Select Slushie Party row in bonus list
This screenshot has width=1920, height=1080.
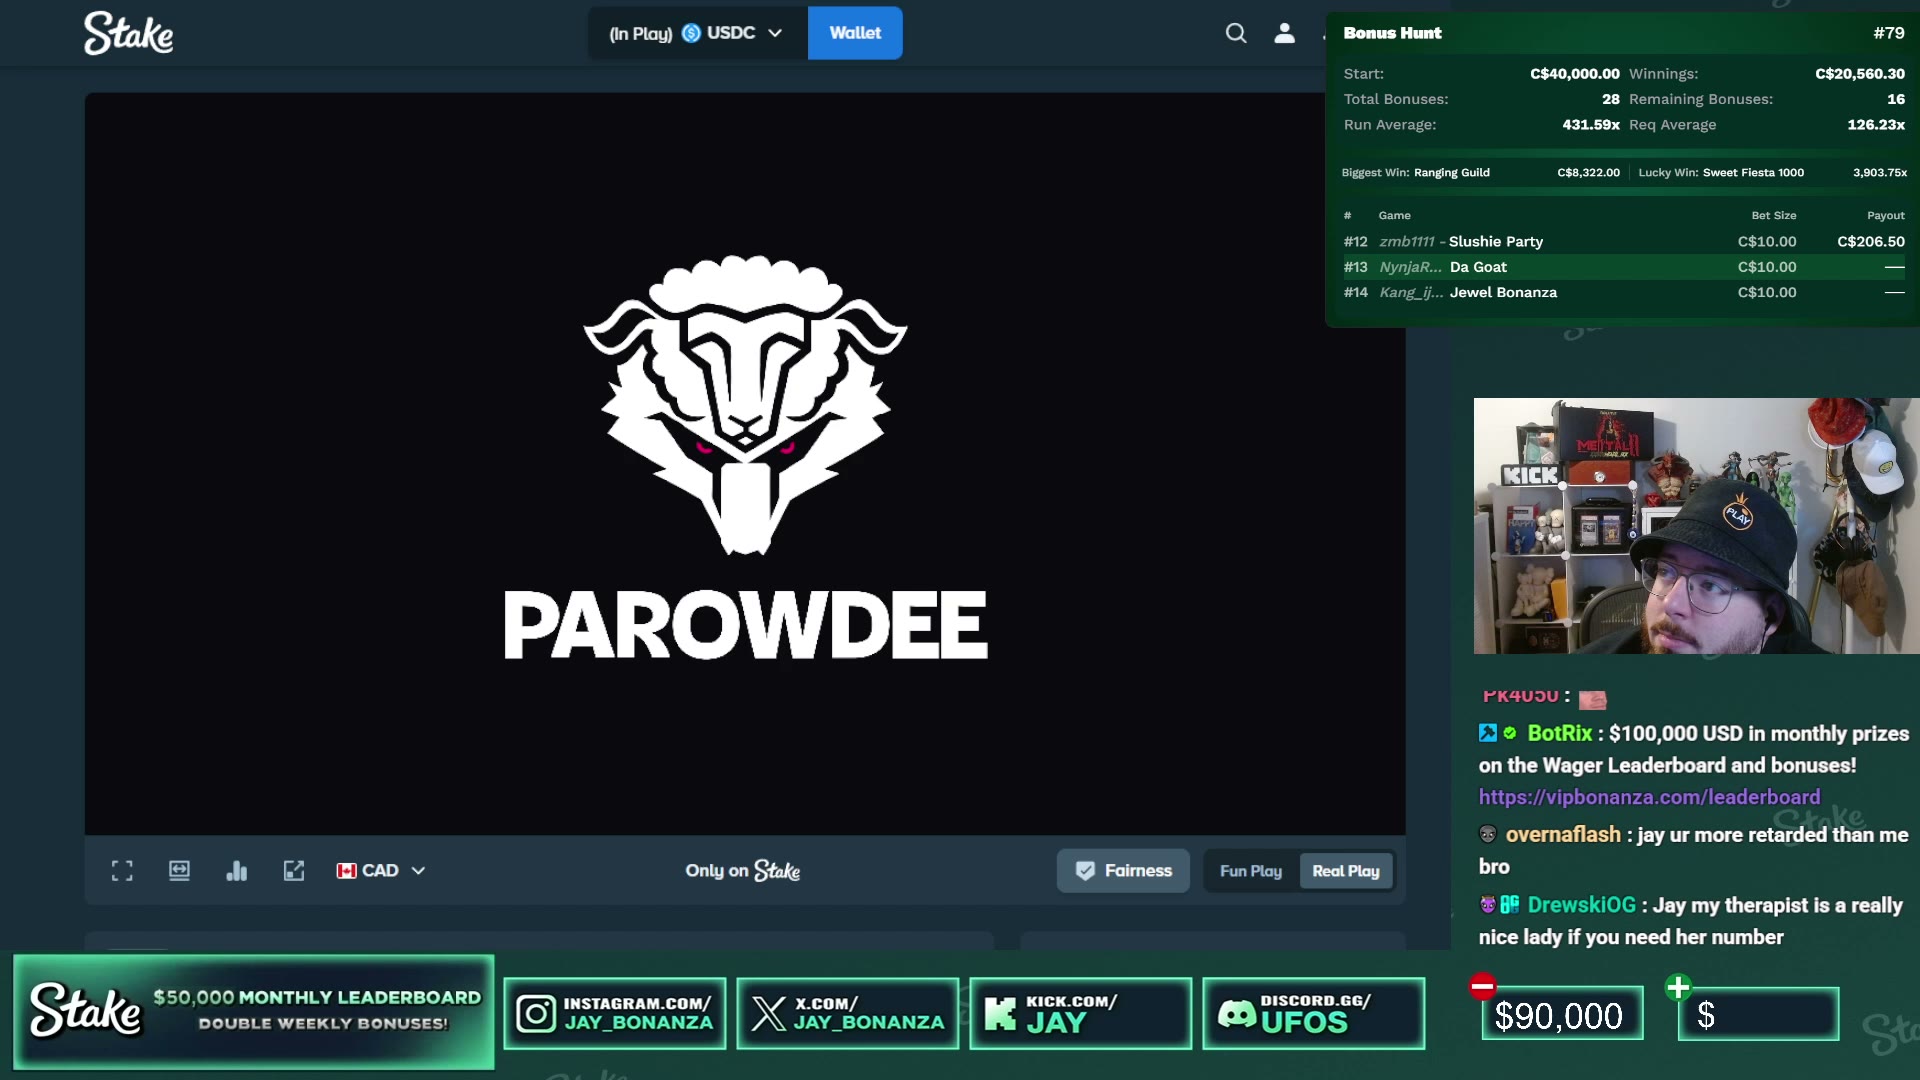coord(1623,242)
